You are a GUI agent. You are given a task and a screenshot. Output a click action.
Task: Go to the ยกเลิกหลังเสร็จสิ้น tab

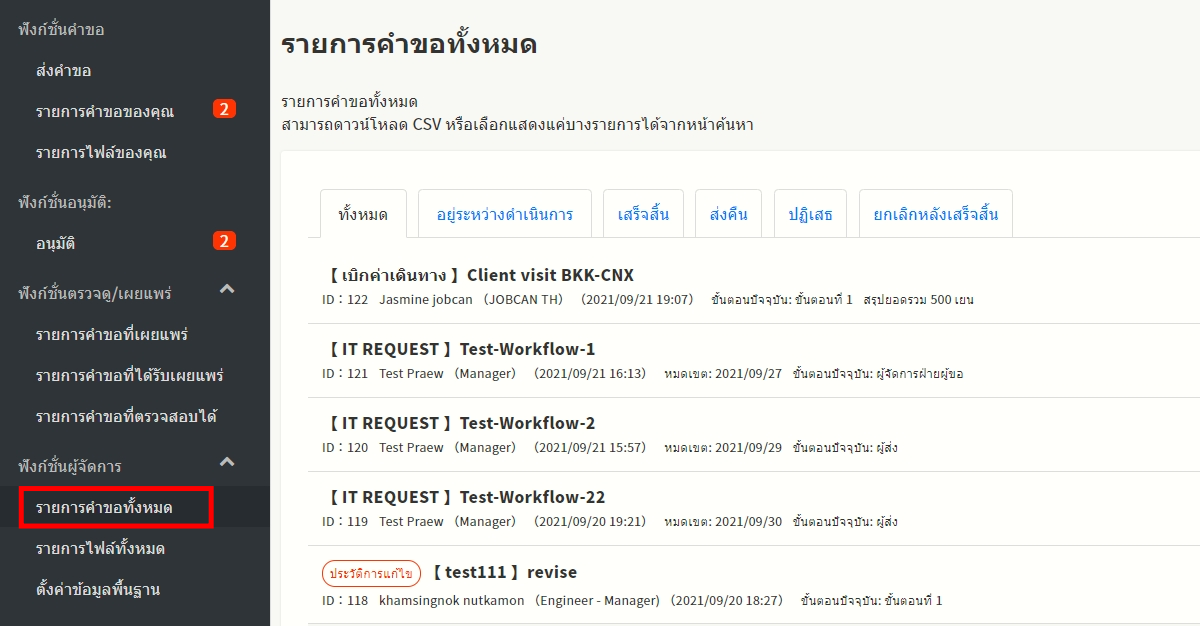[935, 214]
